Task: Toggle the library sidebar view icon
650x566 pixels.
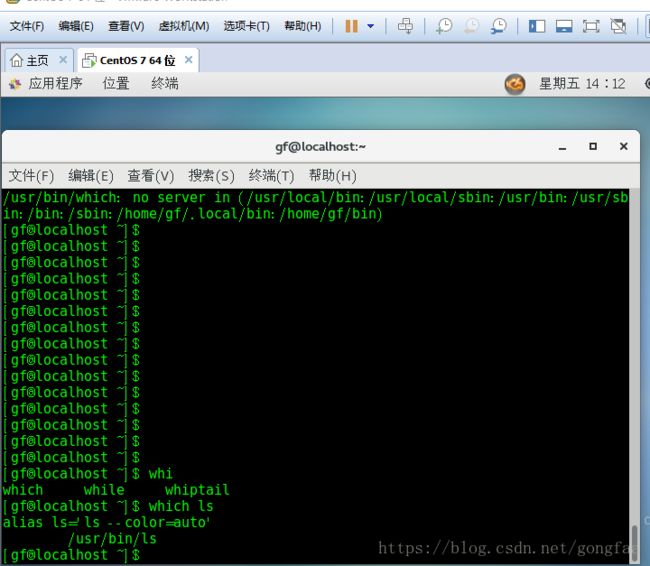Action: pos(537,26)
